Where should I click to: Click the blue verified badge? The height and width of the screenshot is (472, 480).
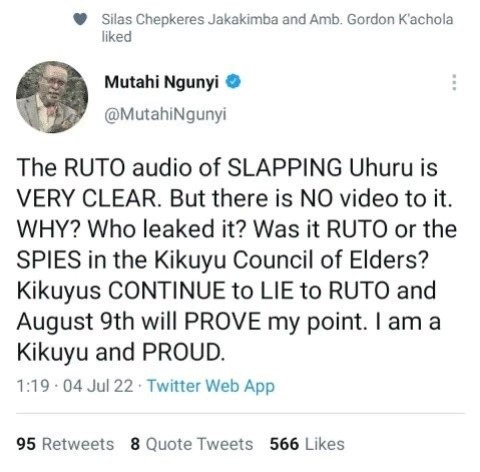233,82
